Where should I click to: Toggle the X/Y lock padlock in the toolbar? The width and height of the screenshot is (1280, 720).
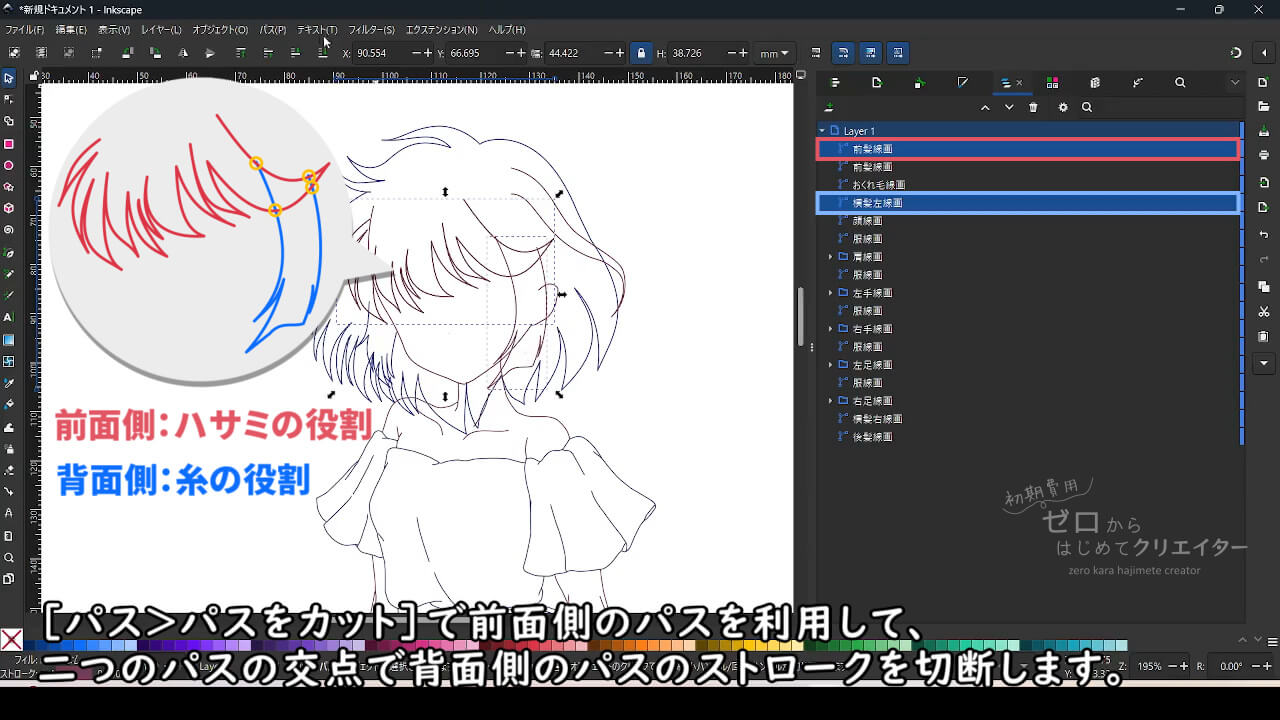(x=640, y=53)
